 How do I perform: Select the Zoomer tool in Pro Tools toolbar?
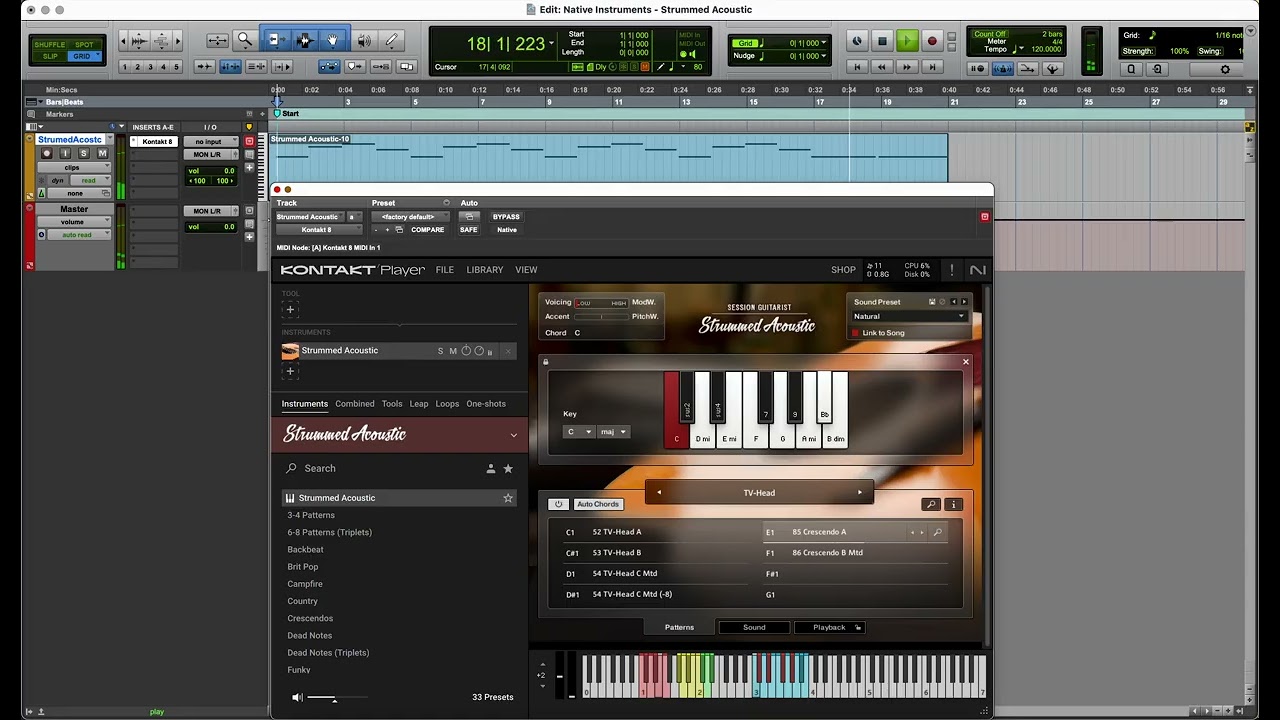point(244,40)
